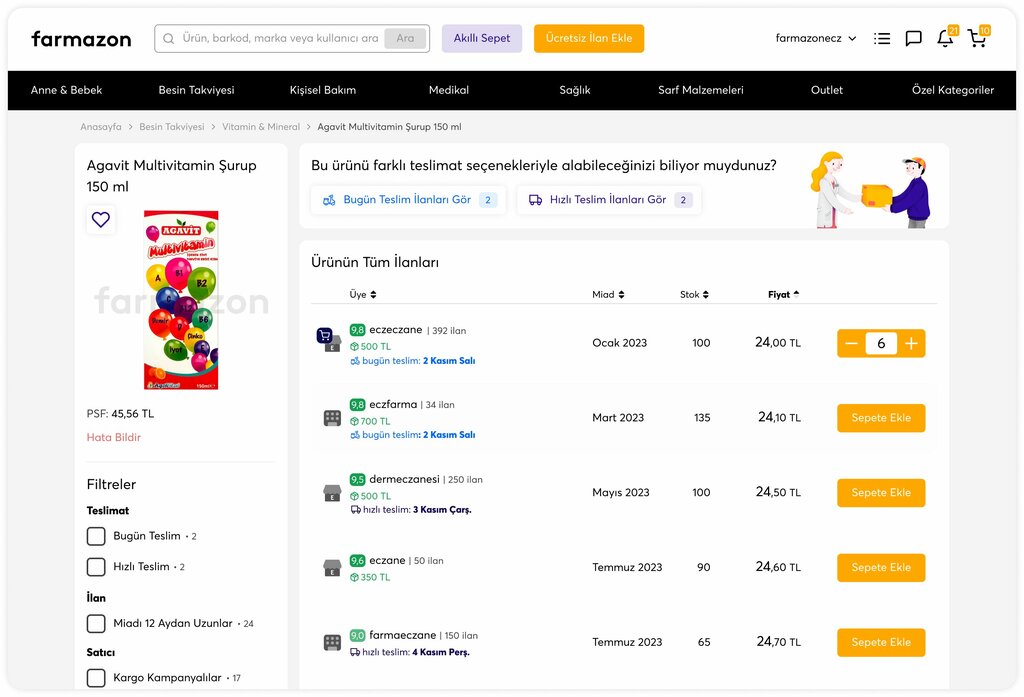This screenshot has height=697, width=1024.
Task: Check the Hızlı Teslim filter
Action: [96, 567]
